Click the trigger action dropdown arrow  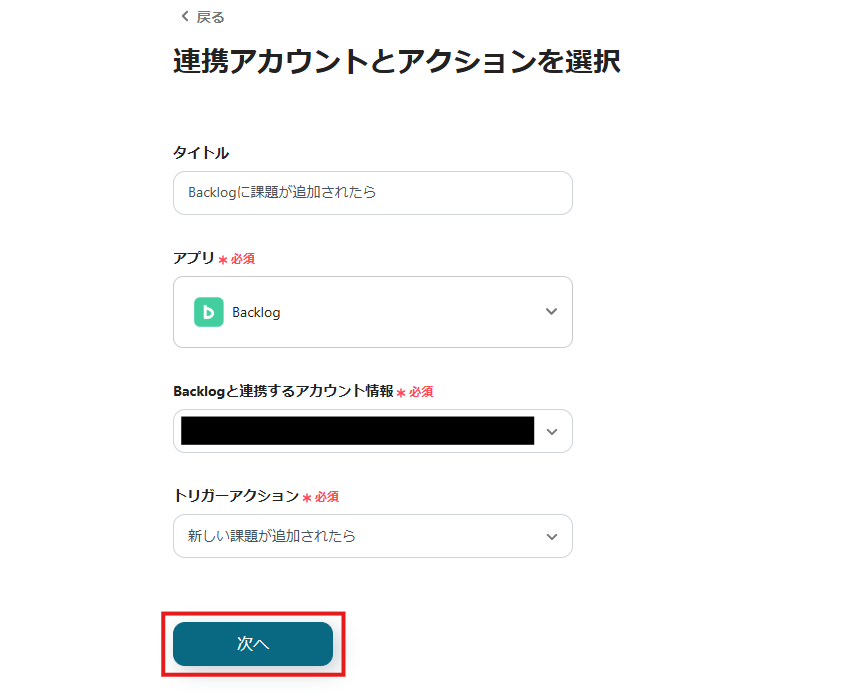[551, 536]
